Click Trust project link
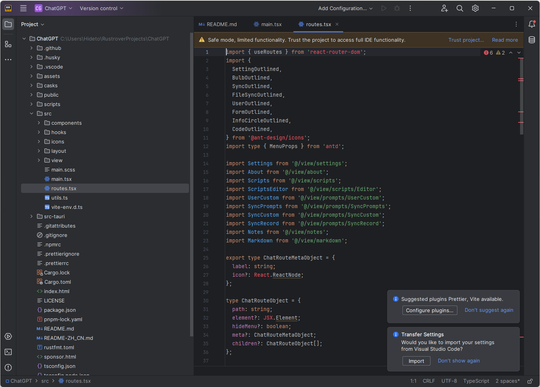Viewport: 540px width, 387px height. [x=466, y=40]
